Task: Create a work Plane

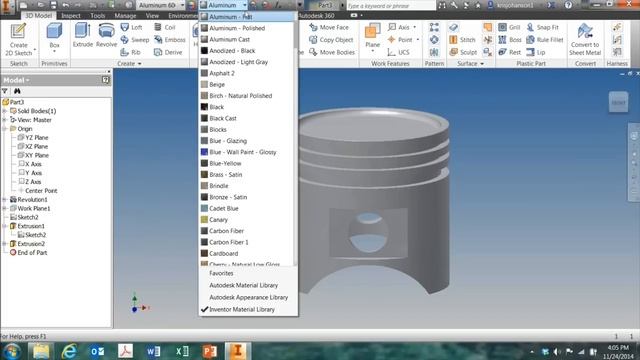Action: [x=372, y=36]
